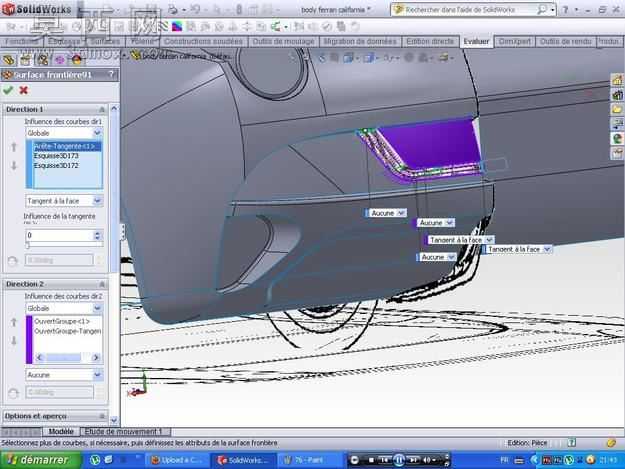Open Appearances globe icon in task pane

click(617, 138)
